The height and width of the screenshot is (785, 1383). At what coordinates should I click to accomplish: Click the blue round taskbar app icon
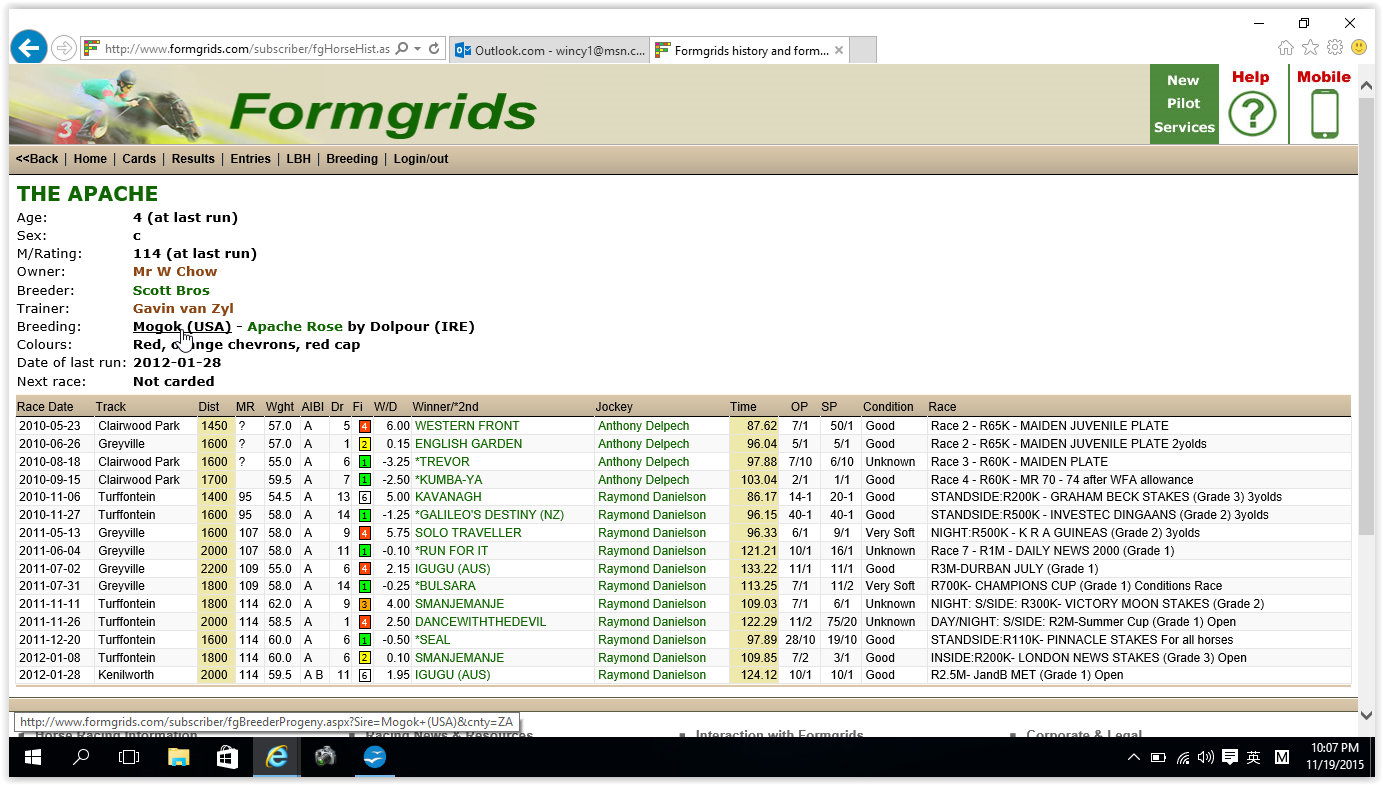[x=373, y=757]
